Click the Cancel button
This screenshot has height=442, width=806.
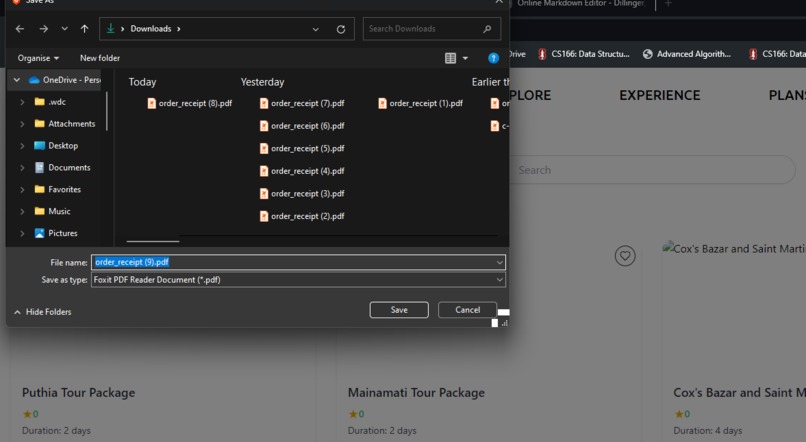[467, 310]
